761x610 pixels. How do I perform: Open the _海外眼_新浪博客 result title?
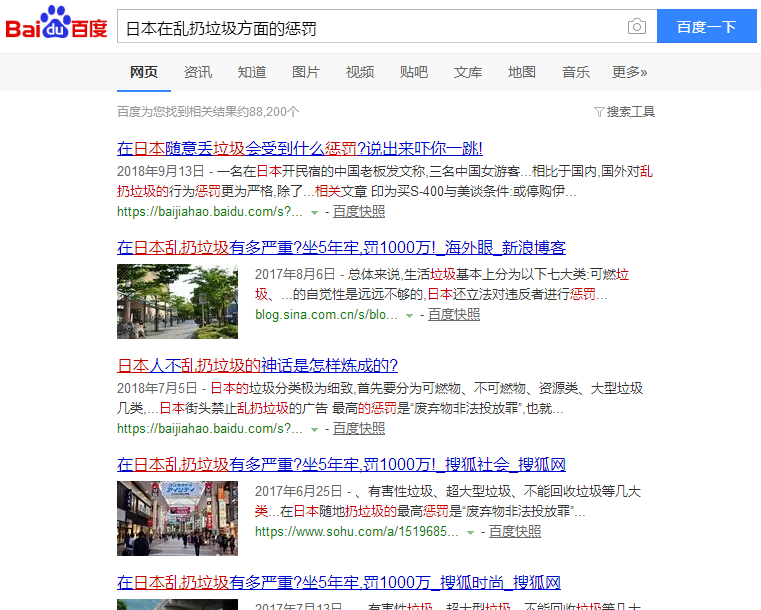(341, 247)
